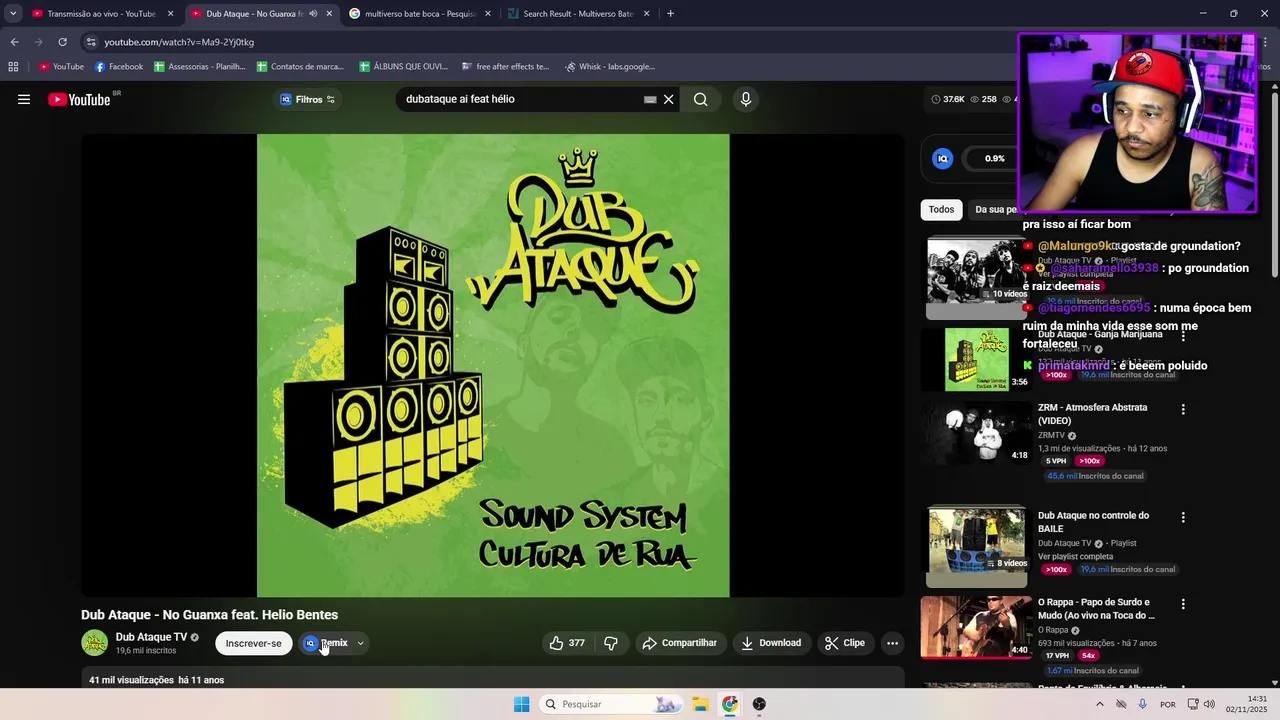The width and height of the screenshot is (1280, 720).
Task: Open volume control in system tray
Action: pos(1208,704)
